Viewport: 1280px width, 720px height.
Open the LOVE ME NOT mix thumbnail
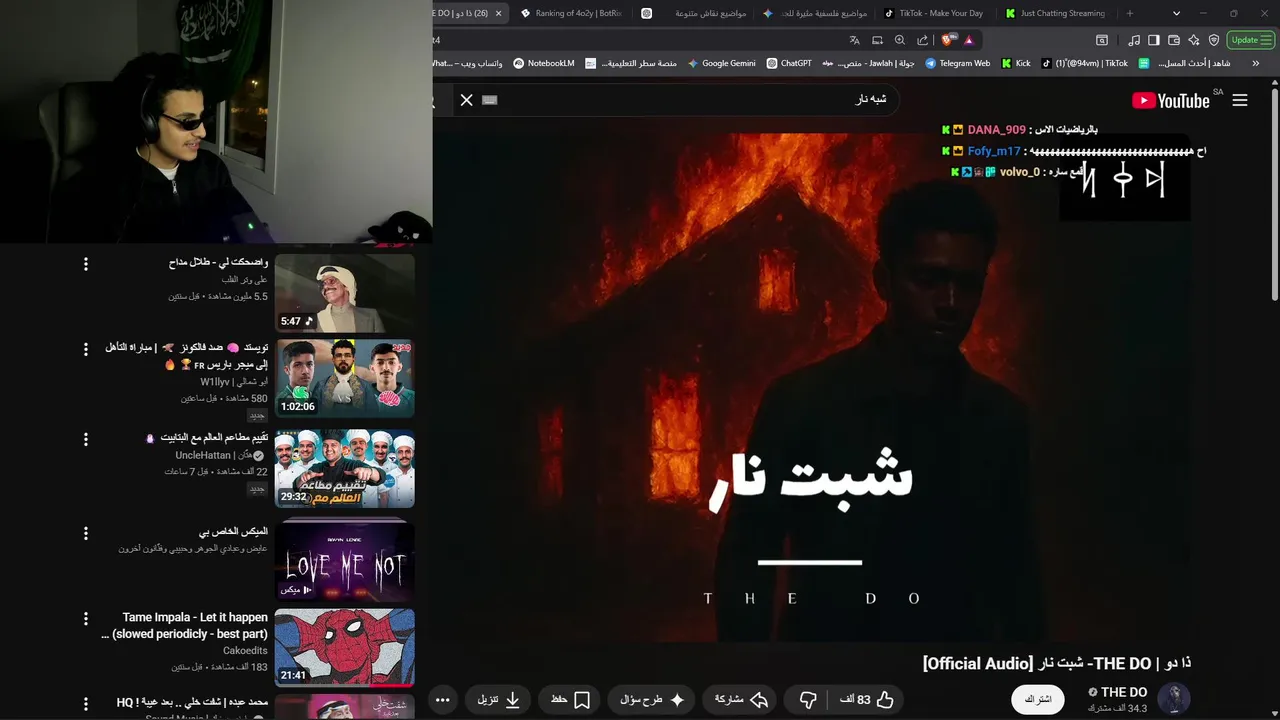click(x=345, y=561)
